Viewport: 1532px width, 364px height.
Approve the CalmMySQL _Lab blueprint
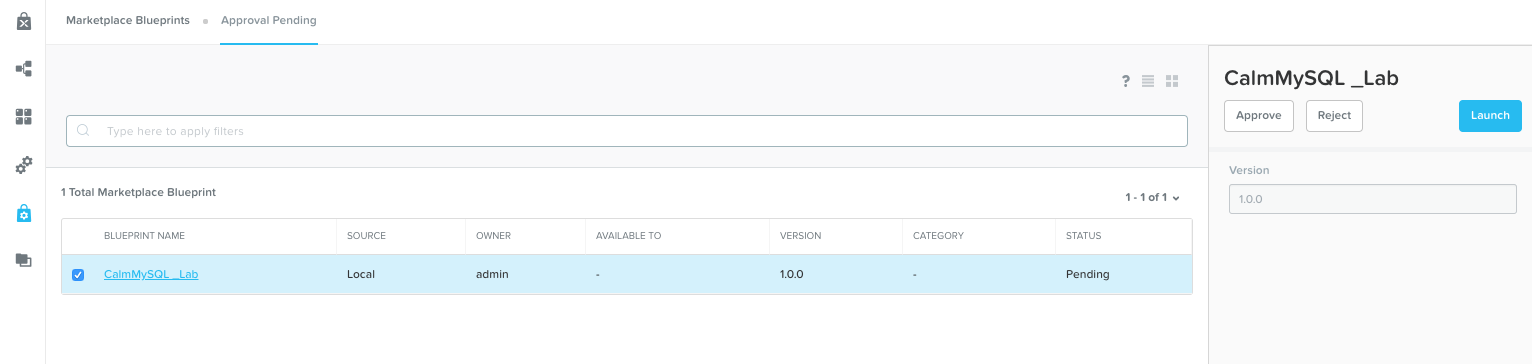(1259, 116)
